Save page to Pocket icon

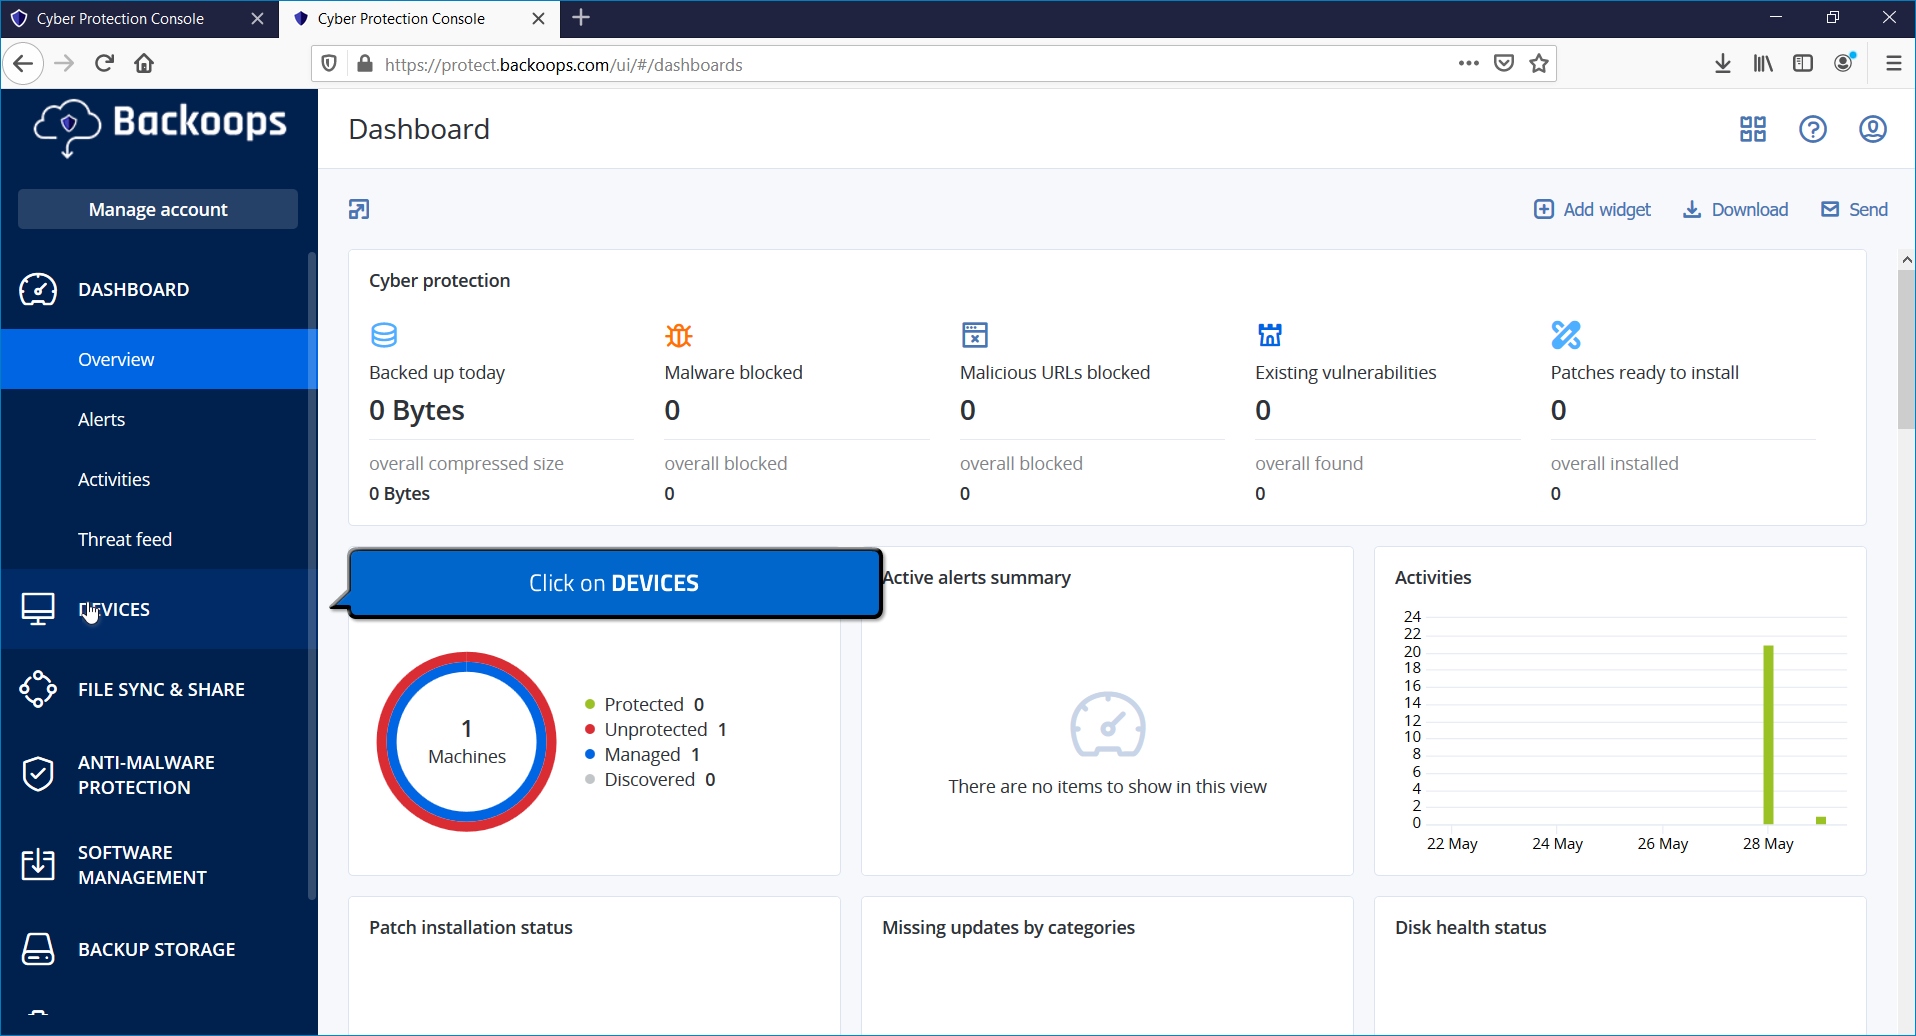[x=1504, y=64]
